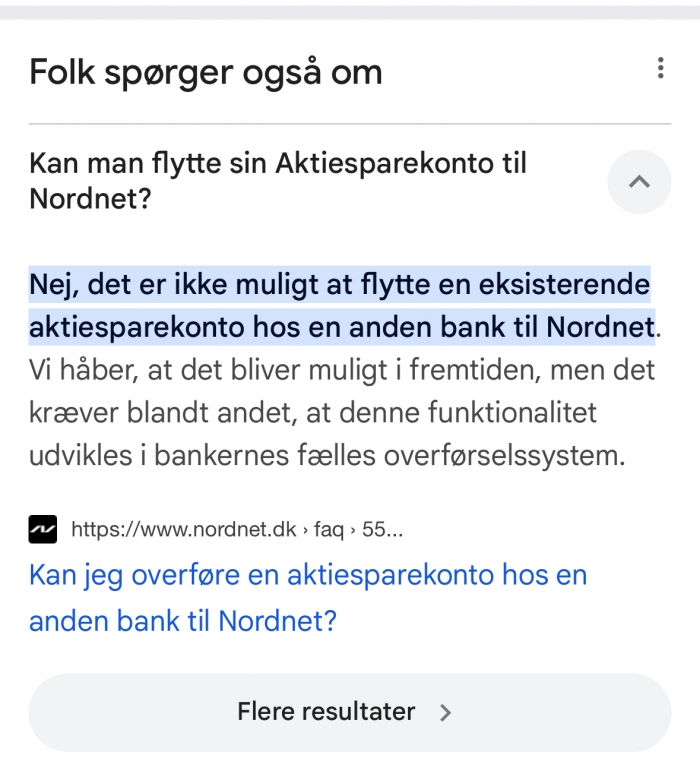
Task: Click the Nordnet favicon logo
Action: pyautogui.click(x=43, y=529)
